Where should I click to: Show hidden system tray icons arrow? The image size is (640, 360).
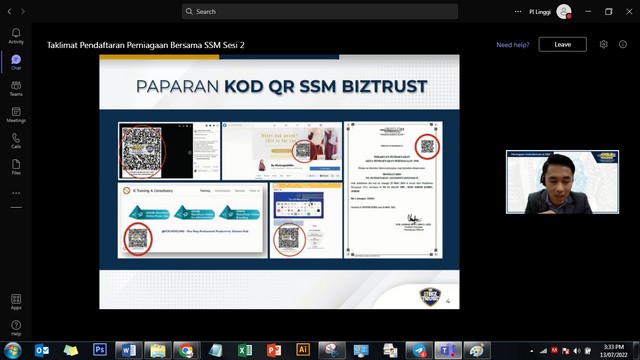coord(531,351)
